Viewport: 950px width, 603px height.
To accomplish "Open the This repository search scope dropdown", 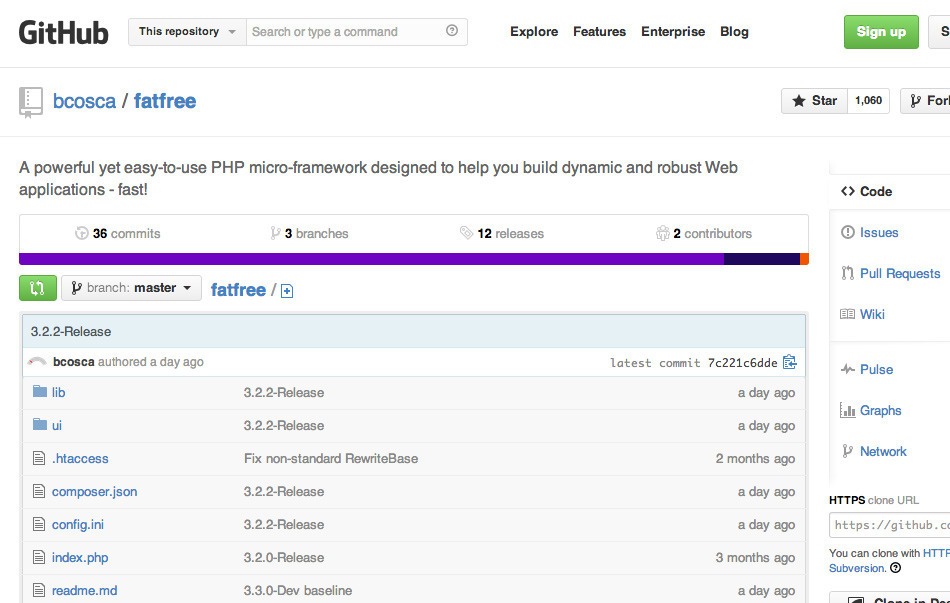I will coord(187,32).
